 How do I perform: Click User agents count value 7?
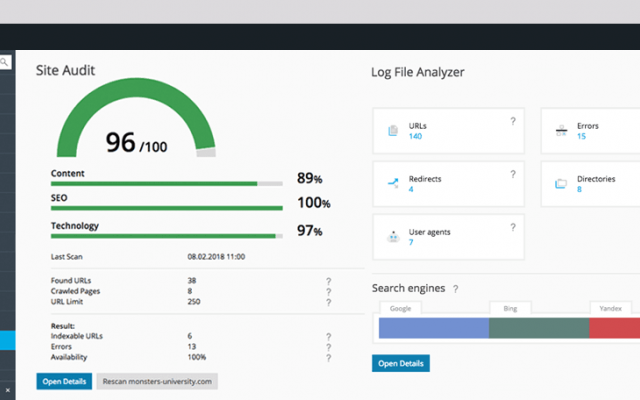pos(411,242)
